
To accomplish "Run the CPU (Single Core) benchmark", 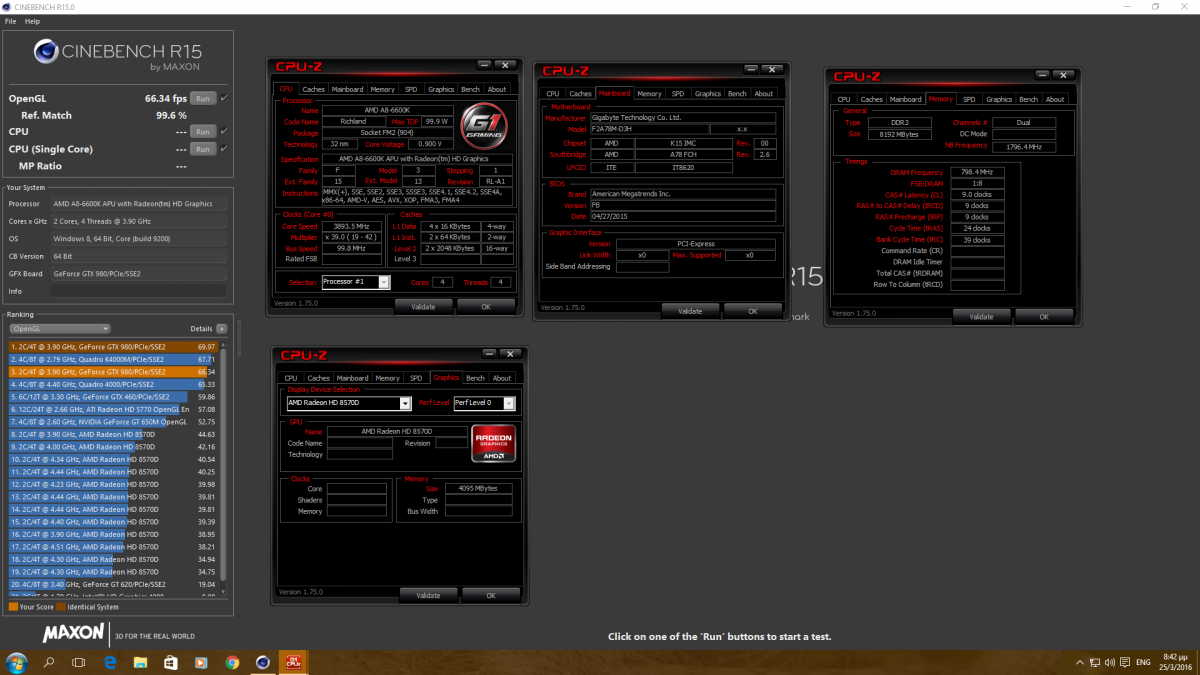I will [x=202, y=148].
